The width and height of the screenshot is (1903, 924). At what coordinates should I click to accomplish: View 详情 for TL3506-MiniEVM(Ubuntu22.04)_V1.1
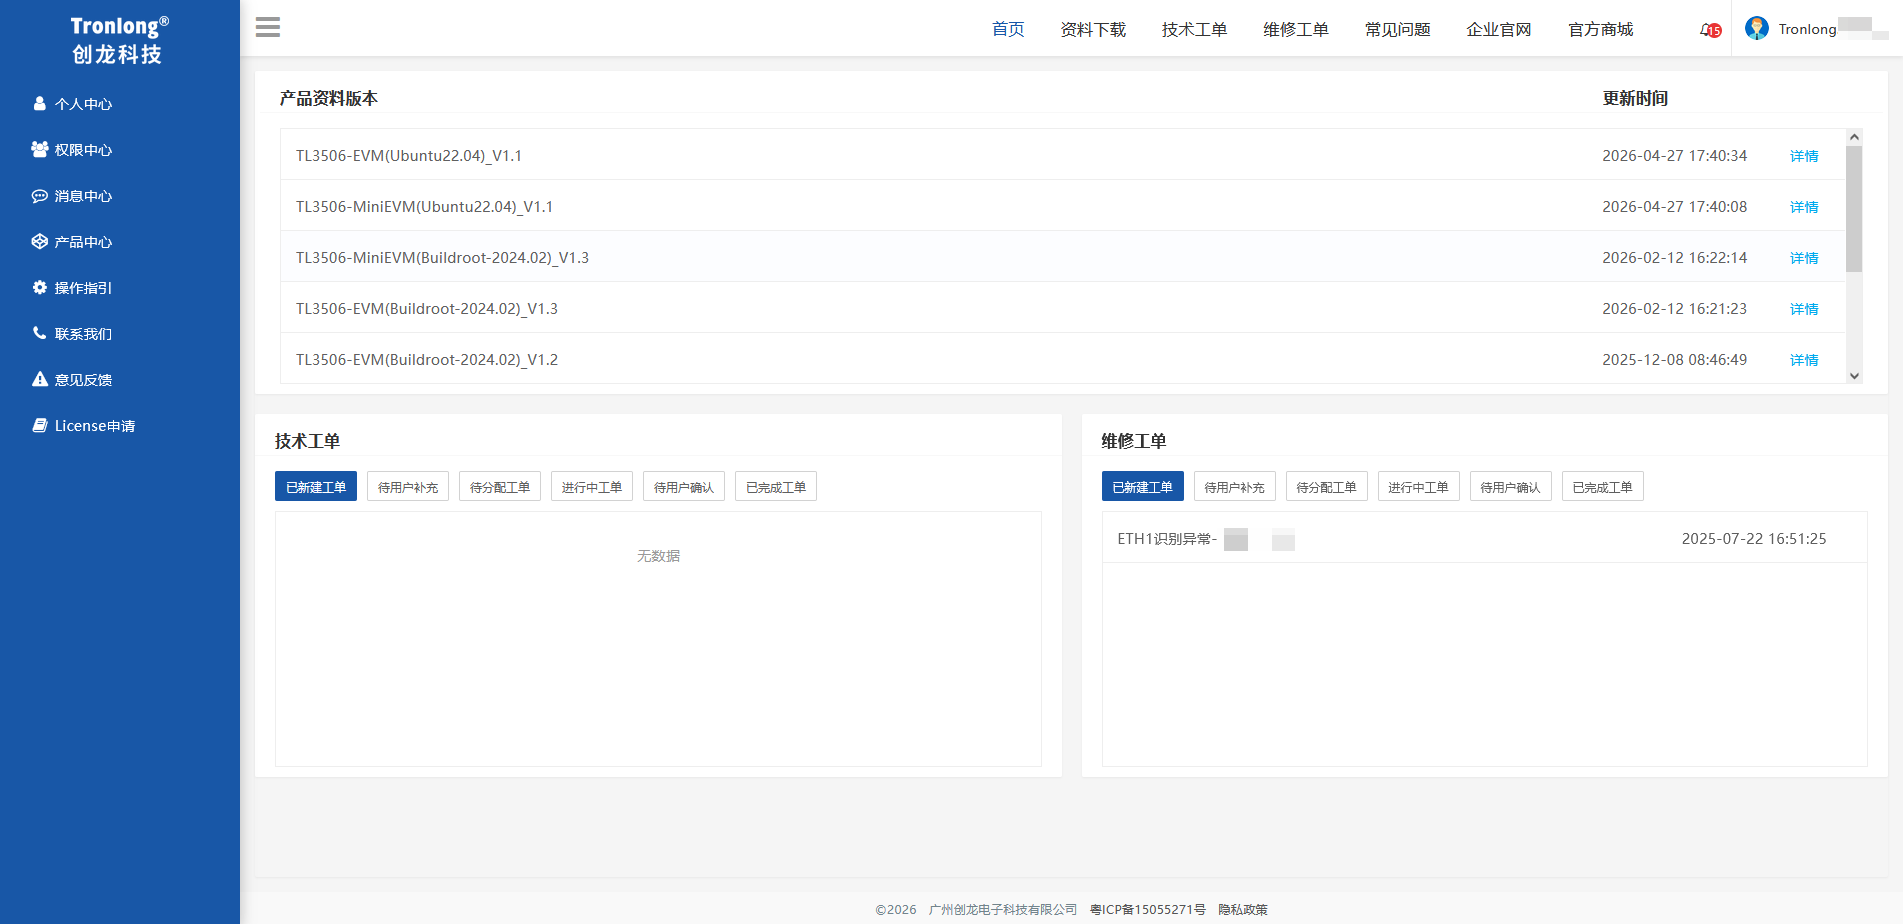pos(1804,207)
